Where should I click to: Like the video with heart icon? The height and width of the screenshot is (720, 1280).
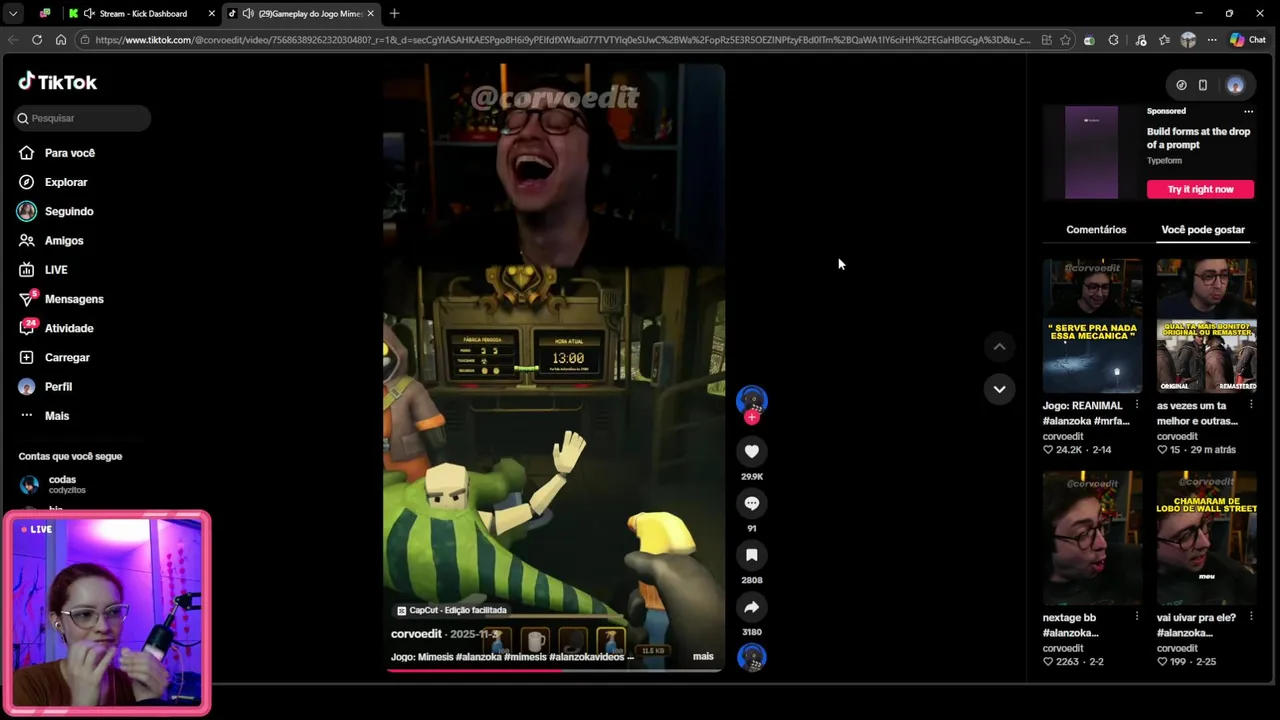click(x=752, y=451)
